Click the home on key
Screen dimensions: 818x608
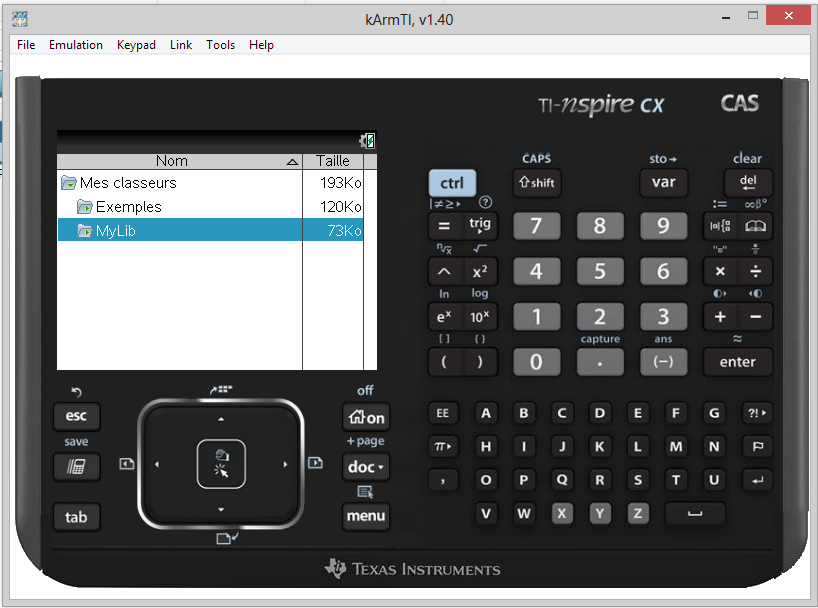point(366,418)
